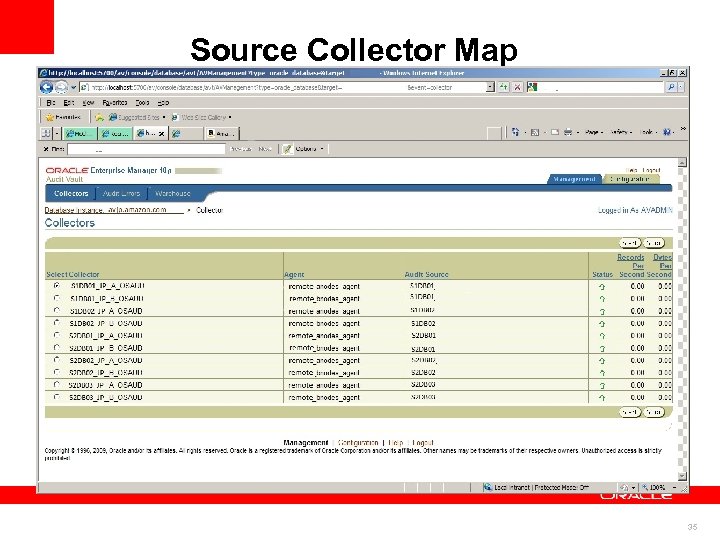Select the S1DB02_IP_A_OSAUD collector radio
Viewport: 720px width, 540px height.
[56, 310]
